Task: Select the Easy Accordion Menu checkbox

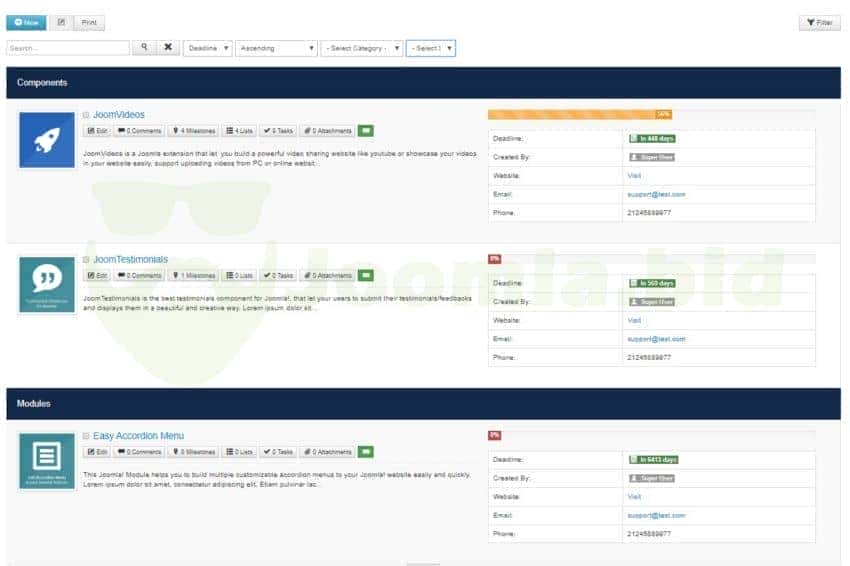Action: click(x=86, y=436)
